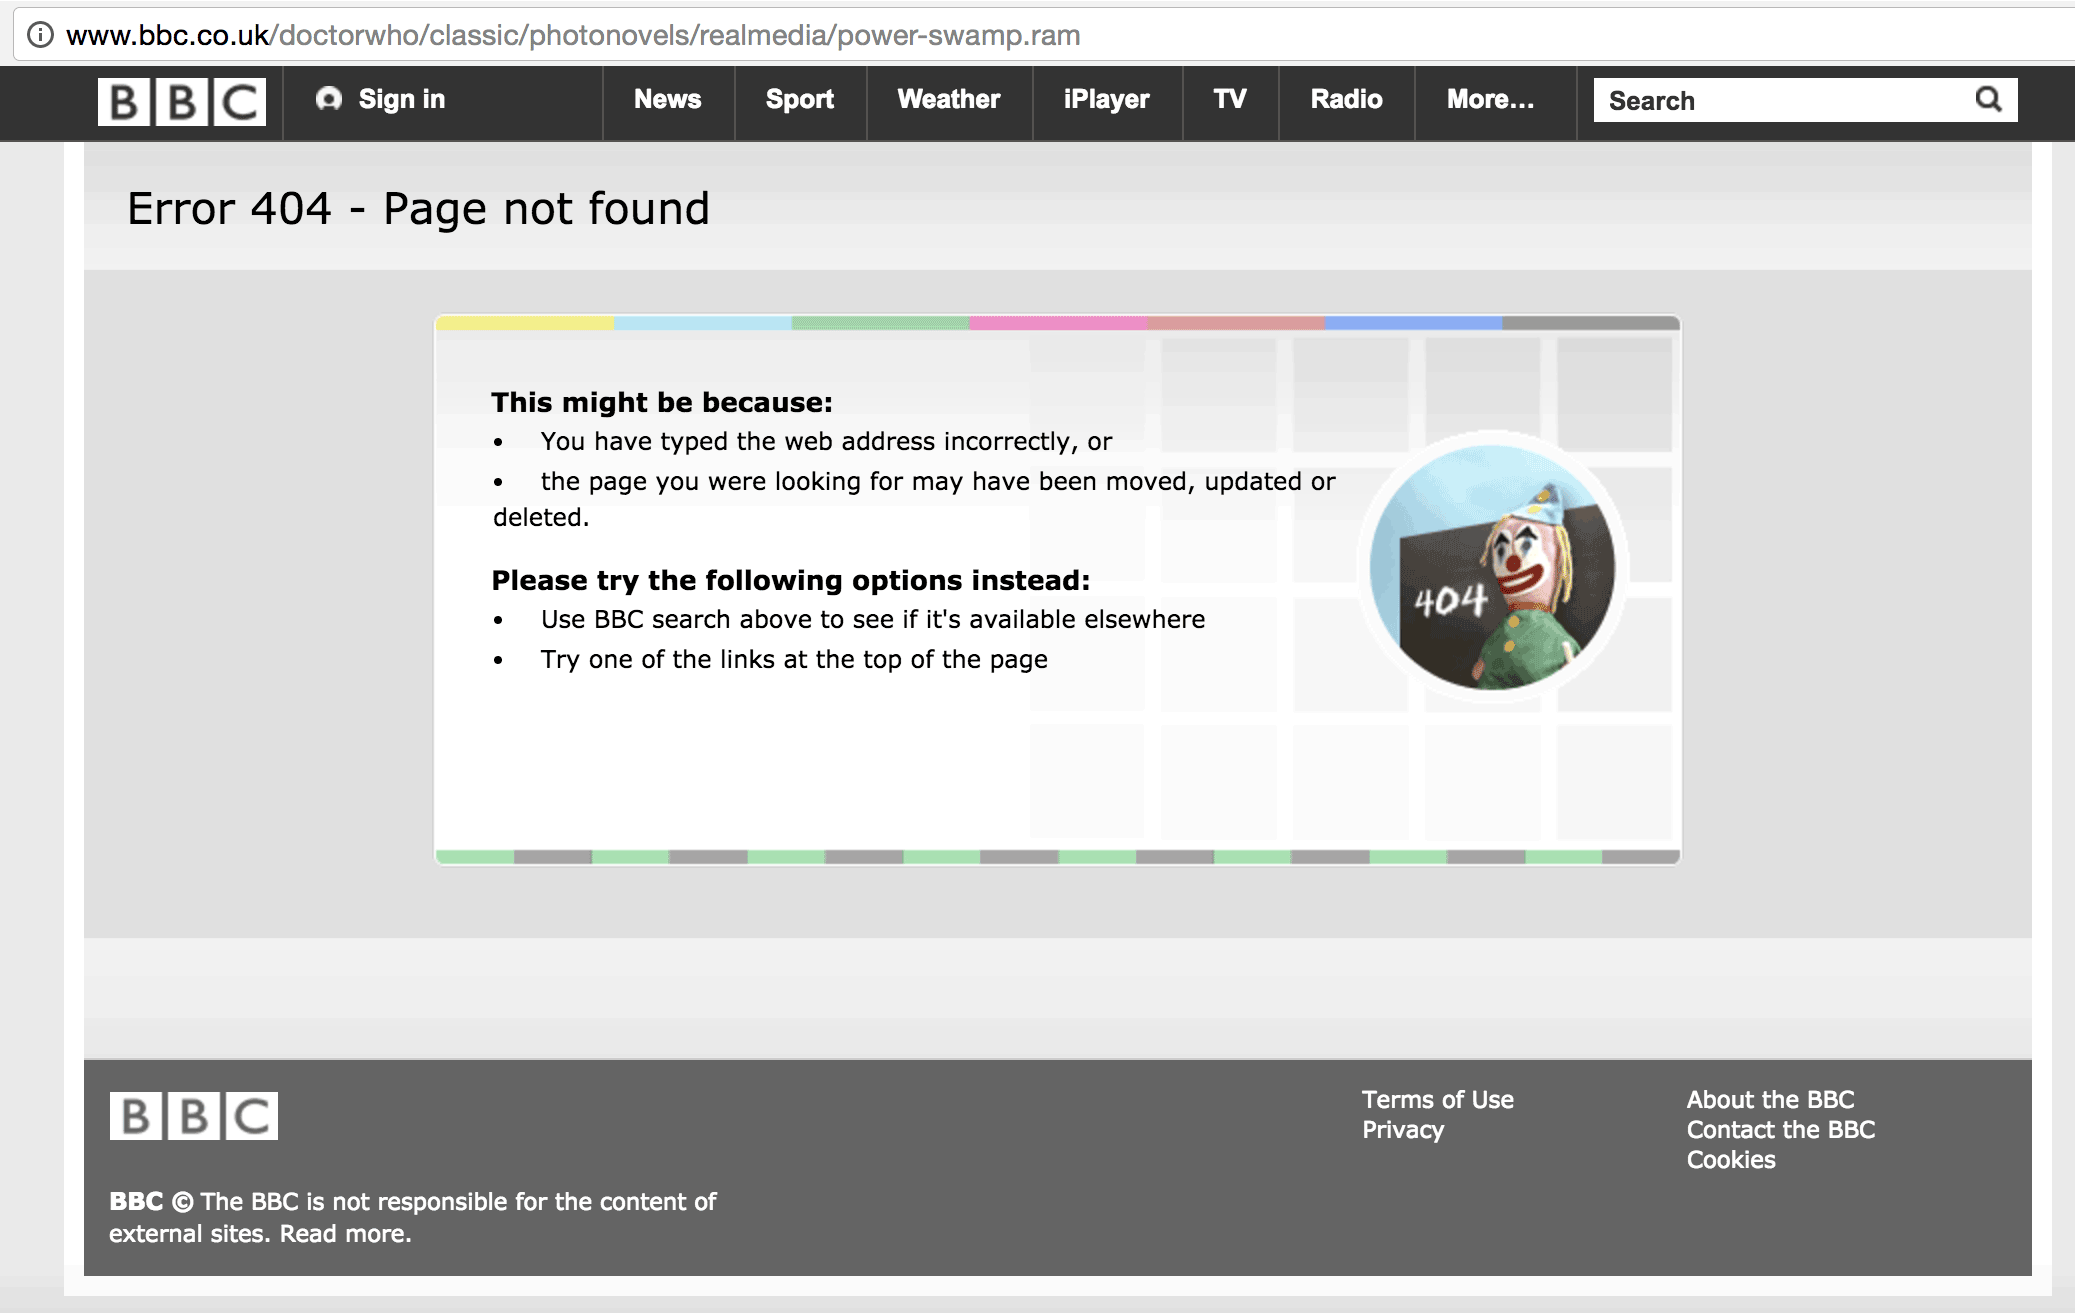Open the Sport section
The image size is (2075, 1313).
pyautogui.click(x=799, y=100)
